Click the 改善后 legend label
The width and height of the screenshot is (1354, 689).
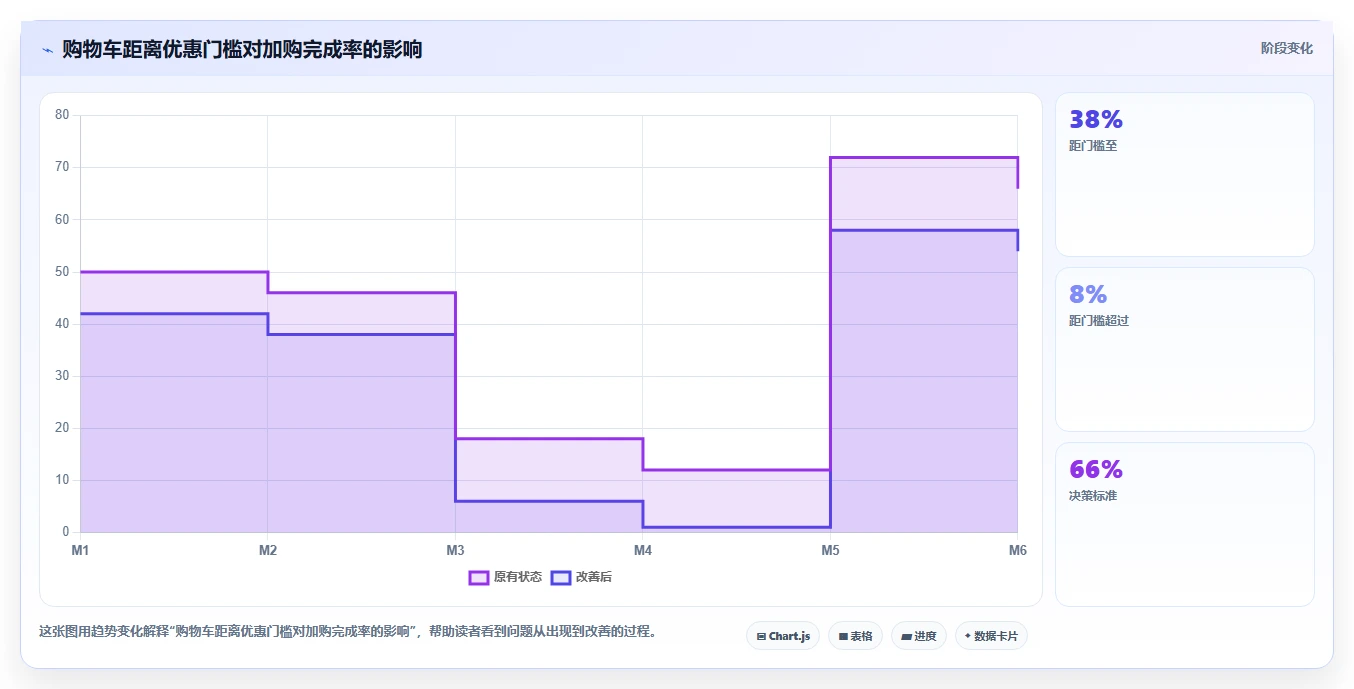[593, 577]
